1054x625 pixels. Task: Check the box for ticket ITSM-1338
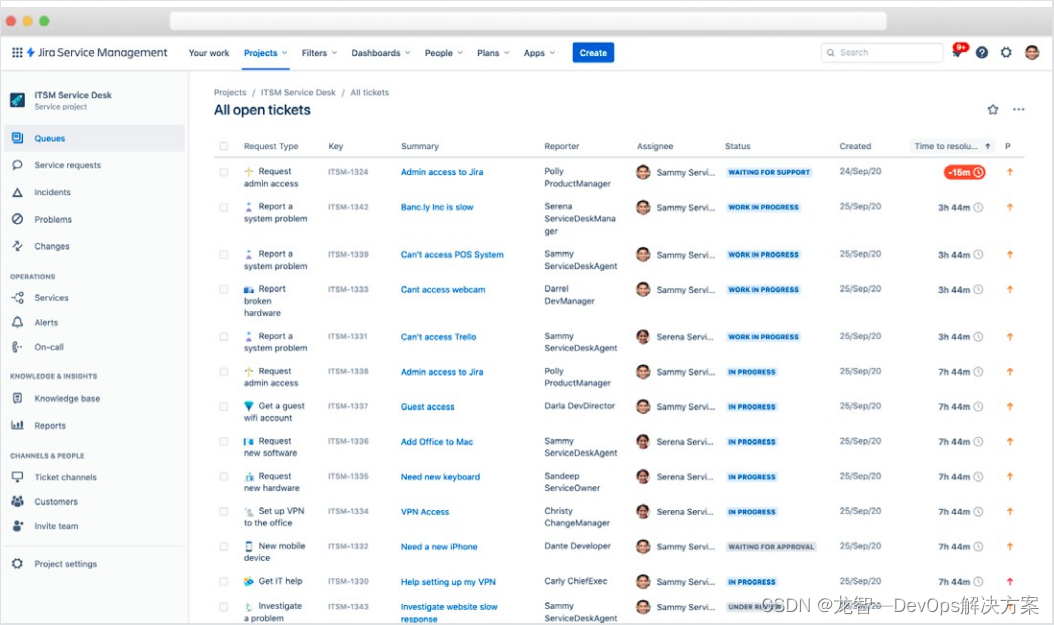point(224,371)
